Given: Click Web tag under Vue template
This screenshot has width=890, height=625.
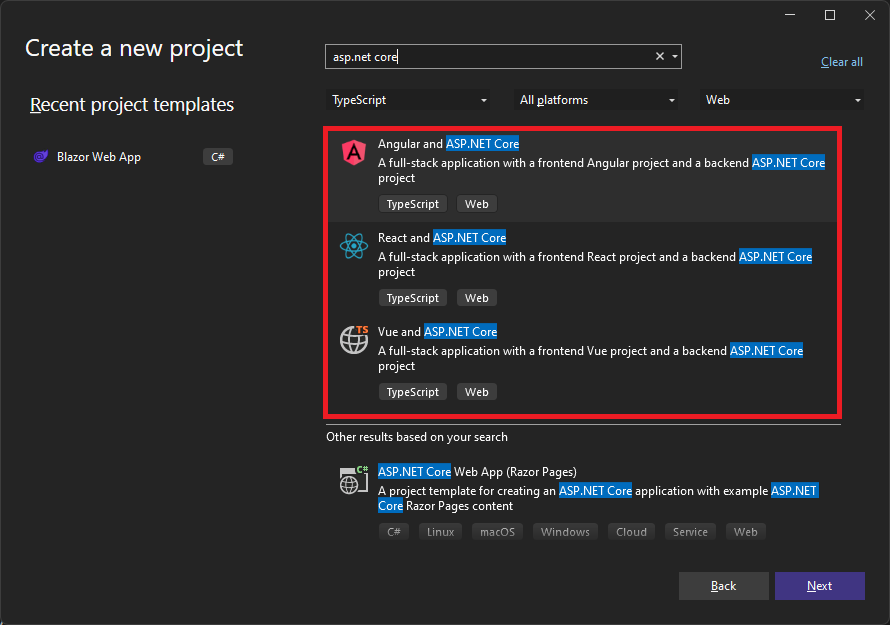Looking at the screenshot, I should [477, 392].
